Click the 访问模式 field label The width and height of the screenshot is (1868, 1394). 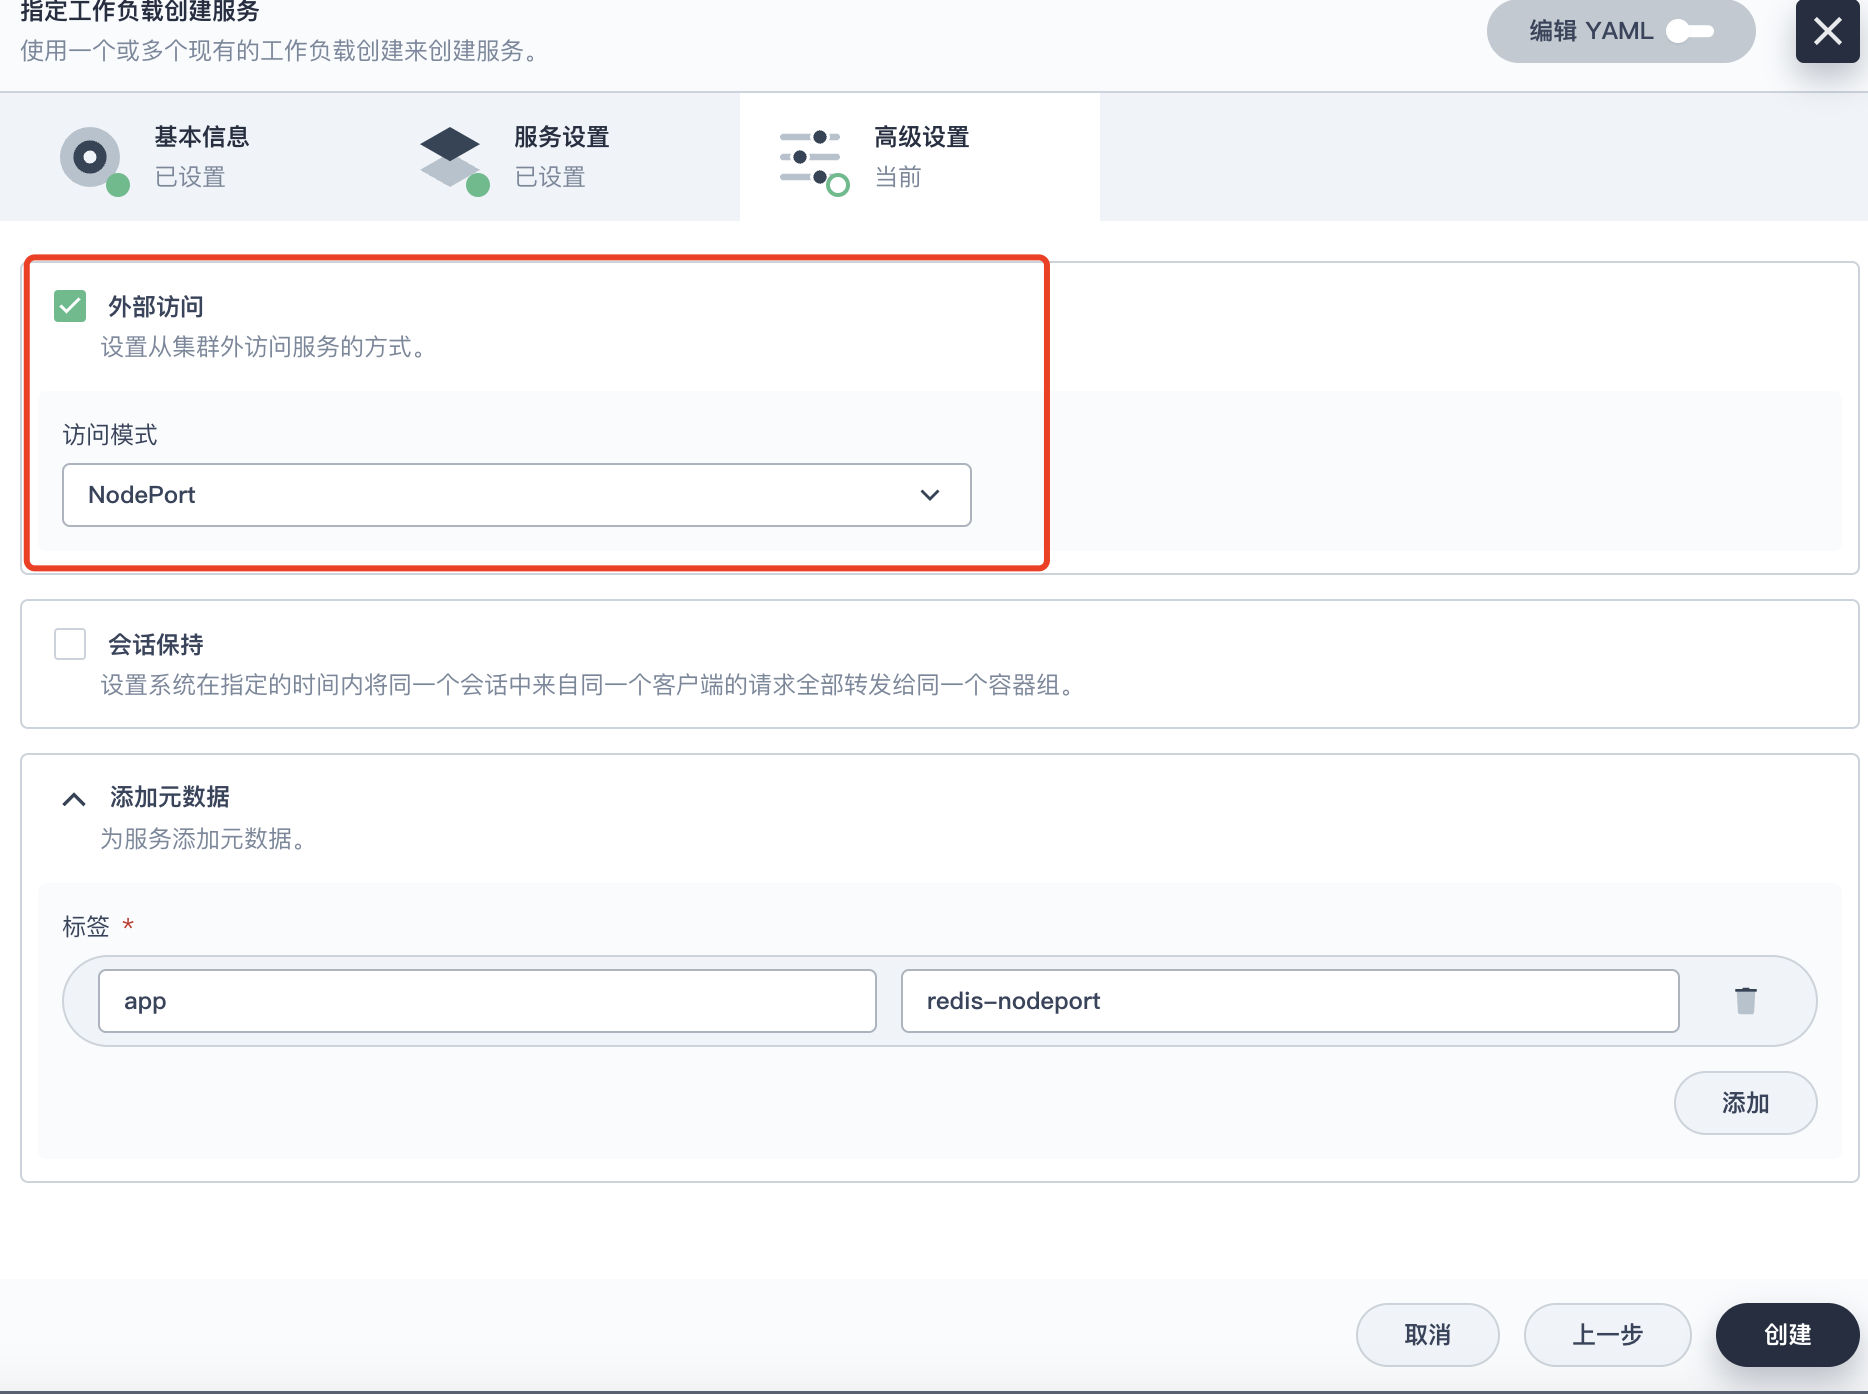click(x=110, y=435)
